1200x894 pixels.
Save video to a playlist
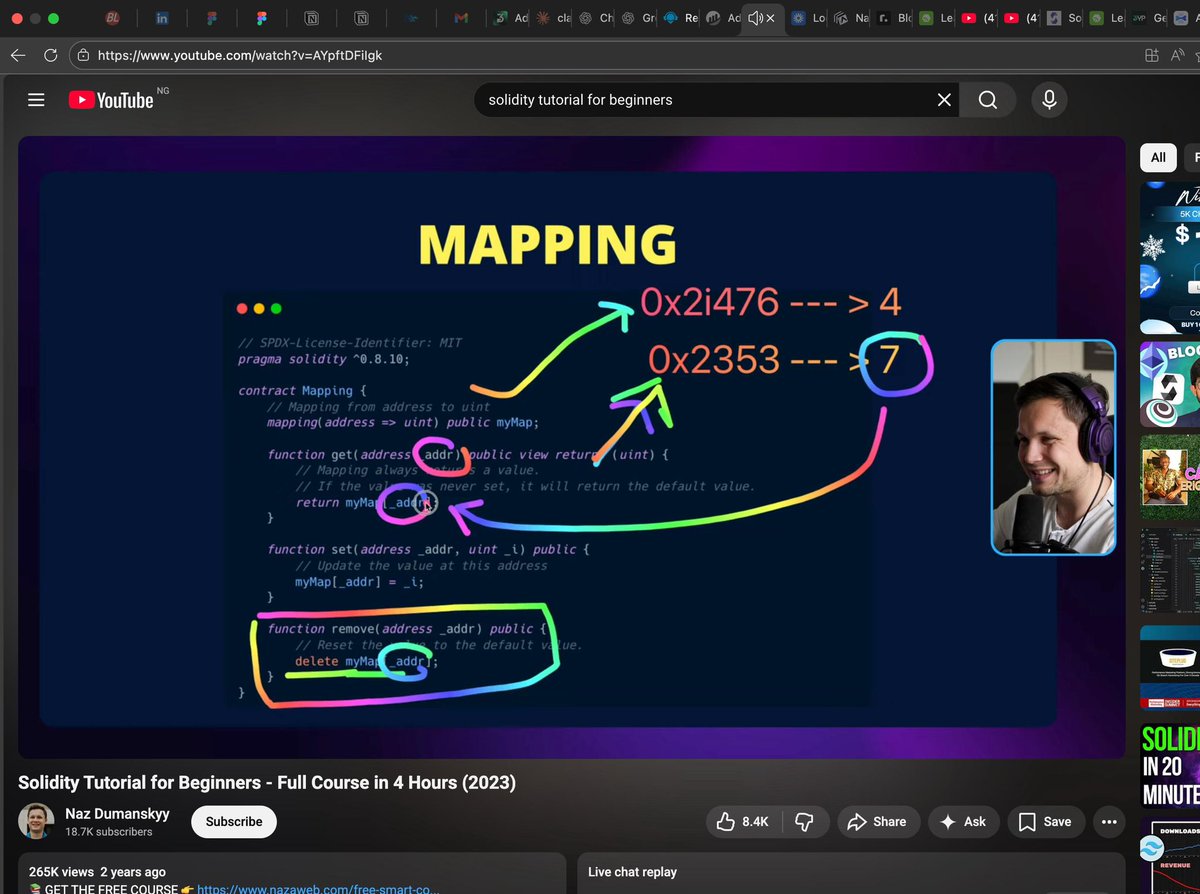(1045, 822)
